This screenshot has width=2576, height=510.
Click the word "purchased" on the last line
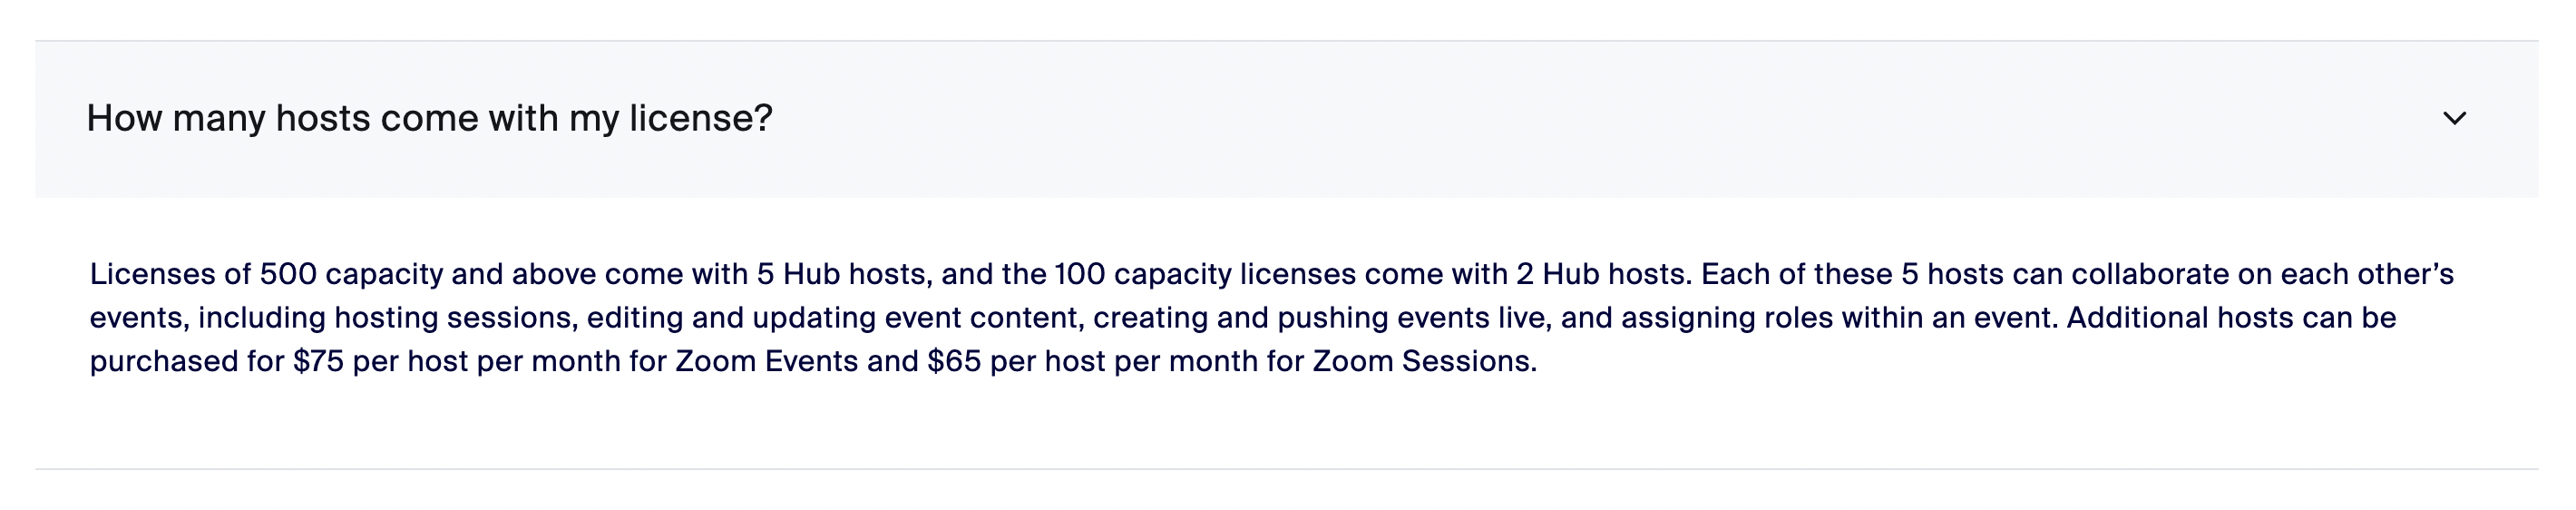click(164, 361)
